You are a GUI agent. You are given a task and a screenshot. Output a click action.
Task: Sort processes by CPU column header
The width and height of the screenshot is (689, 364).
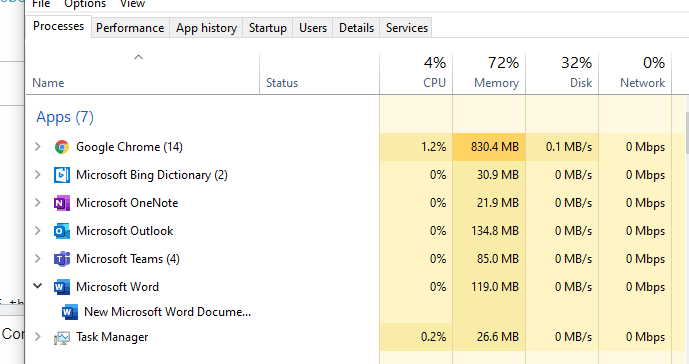(x=416, y=73)
